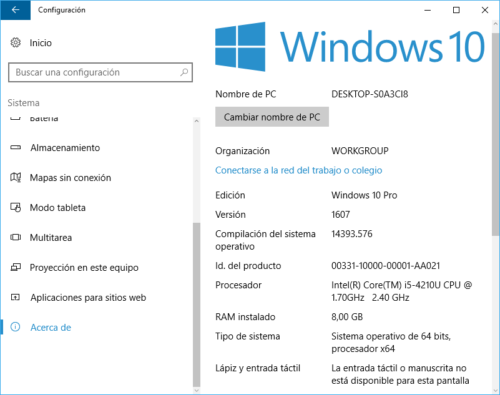Open Inicio settings home gear icon
The height and width of the screenshot is (395, 500).
tap(15, 43)
